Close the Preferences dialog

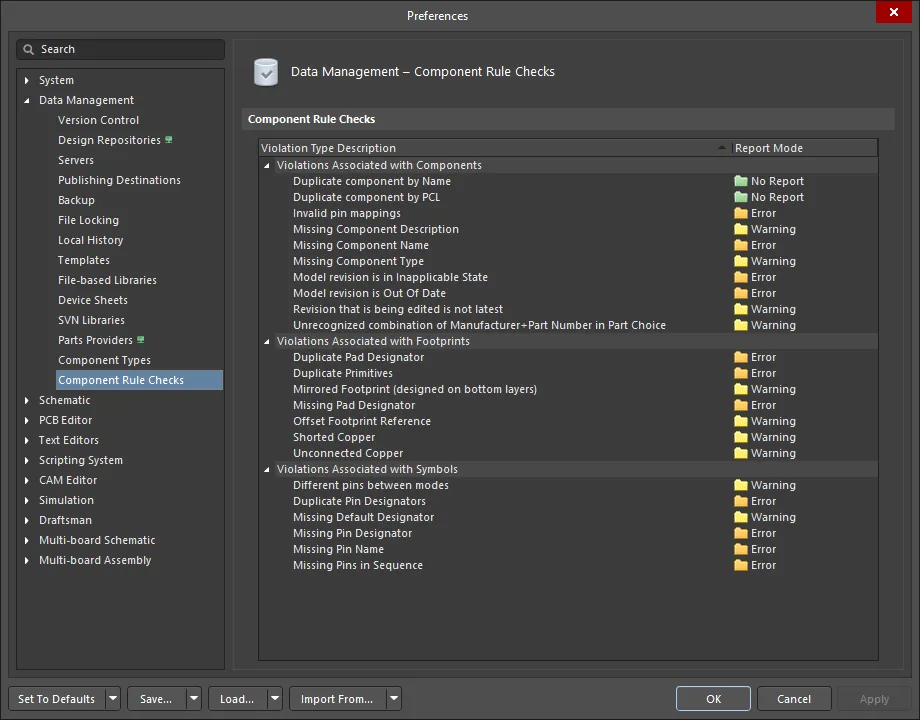(894, 12)
